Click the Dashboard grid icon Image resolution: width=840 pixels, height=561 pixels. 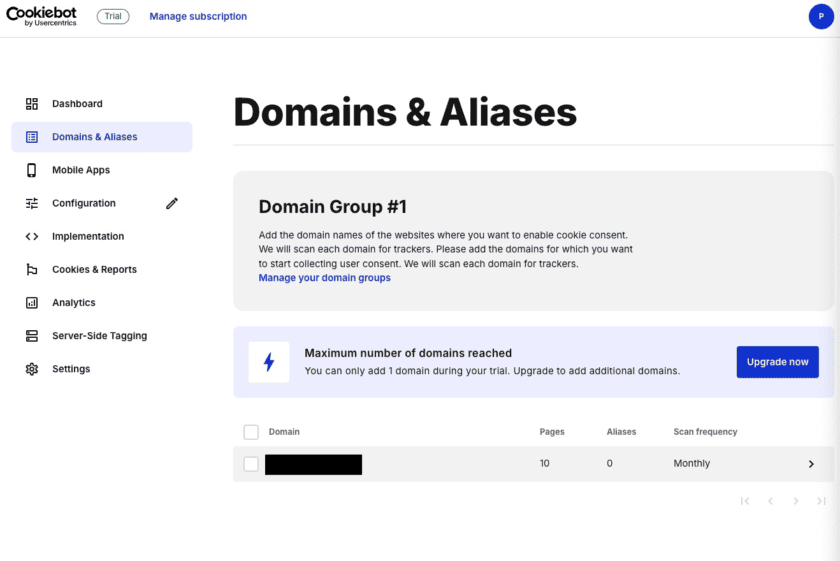click(x=32, y=104)
